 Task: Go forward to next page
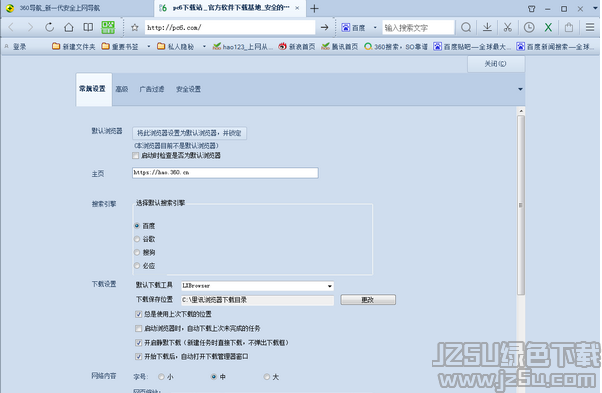point(30,27)
